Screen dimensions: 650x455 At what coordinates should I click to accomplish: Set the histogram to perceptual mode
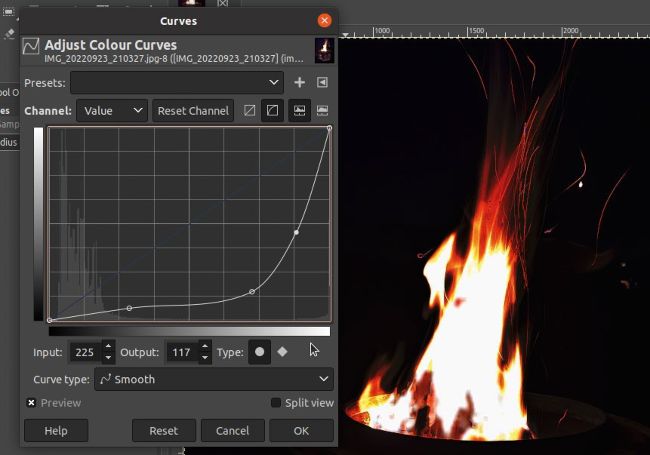point(322,110)
